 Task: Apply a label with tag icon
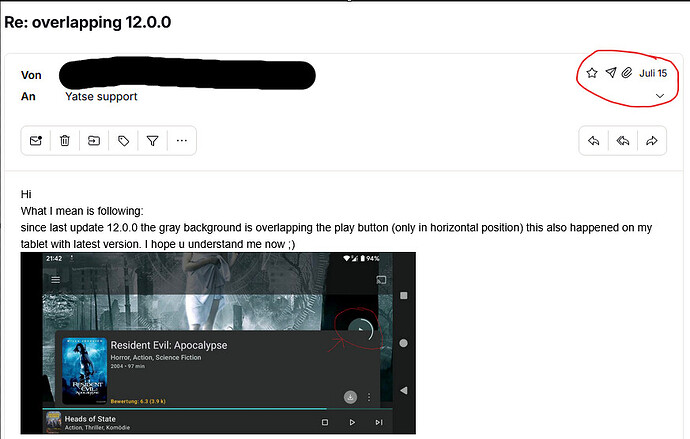click(123, 141)
